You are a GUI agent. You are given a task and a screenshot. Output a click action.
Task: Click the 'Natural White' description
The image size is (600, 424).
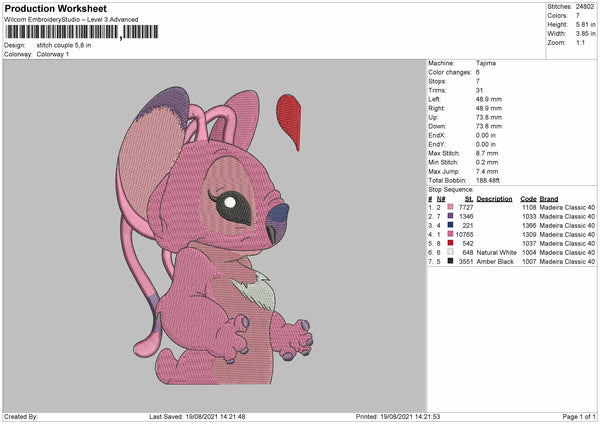pyautogui.click(x=496, y=253)
